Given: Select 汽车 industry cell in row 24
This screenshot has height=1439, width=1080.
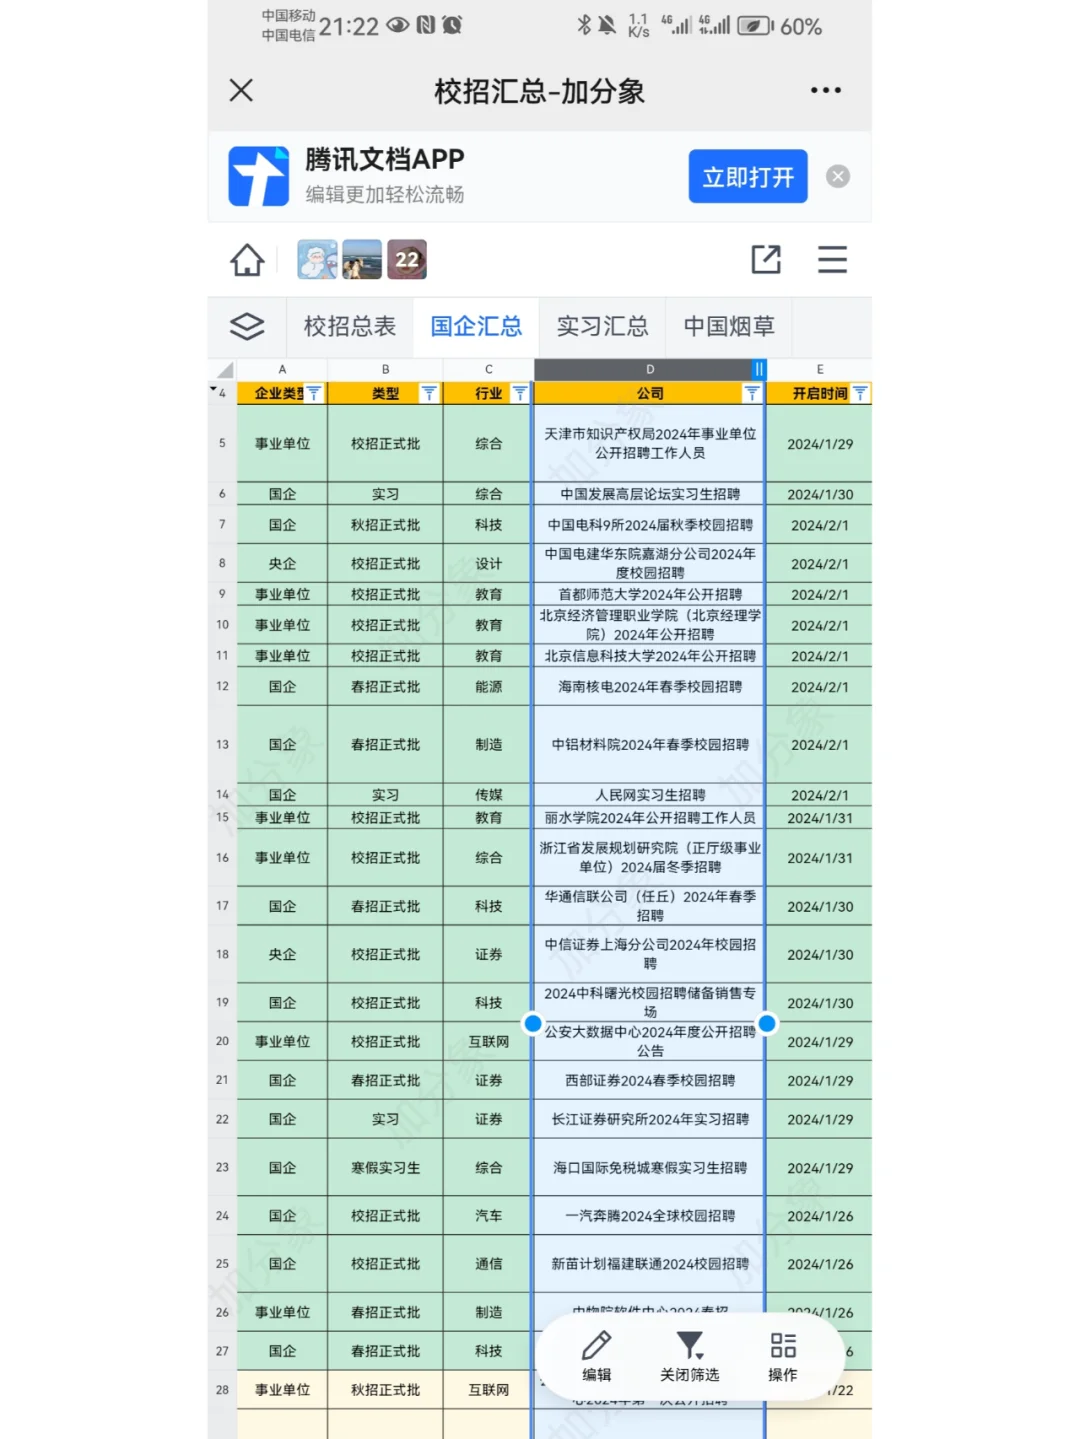Looking at the screenshot, I should click(488, 1216).
